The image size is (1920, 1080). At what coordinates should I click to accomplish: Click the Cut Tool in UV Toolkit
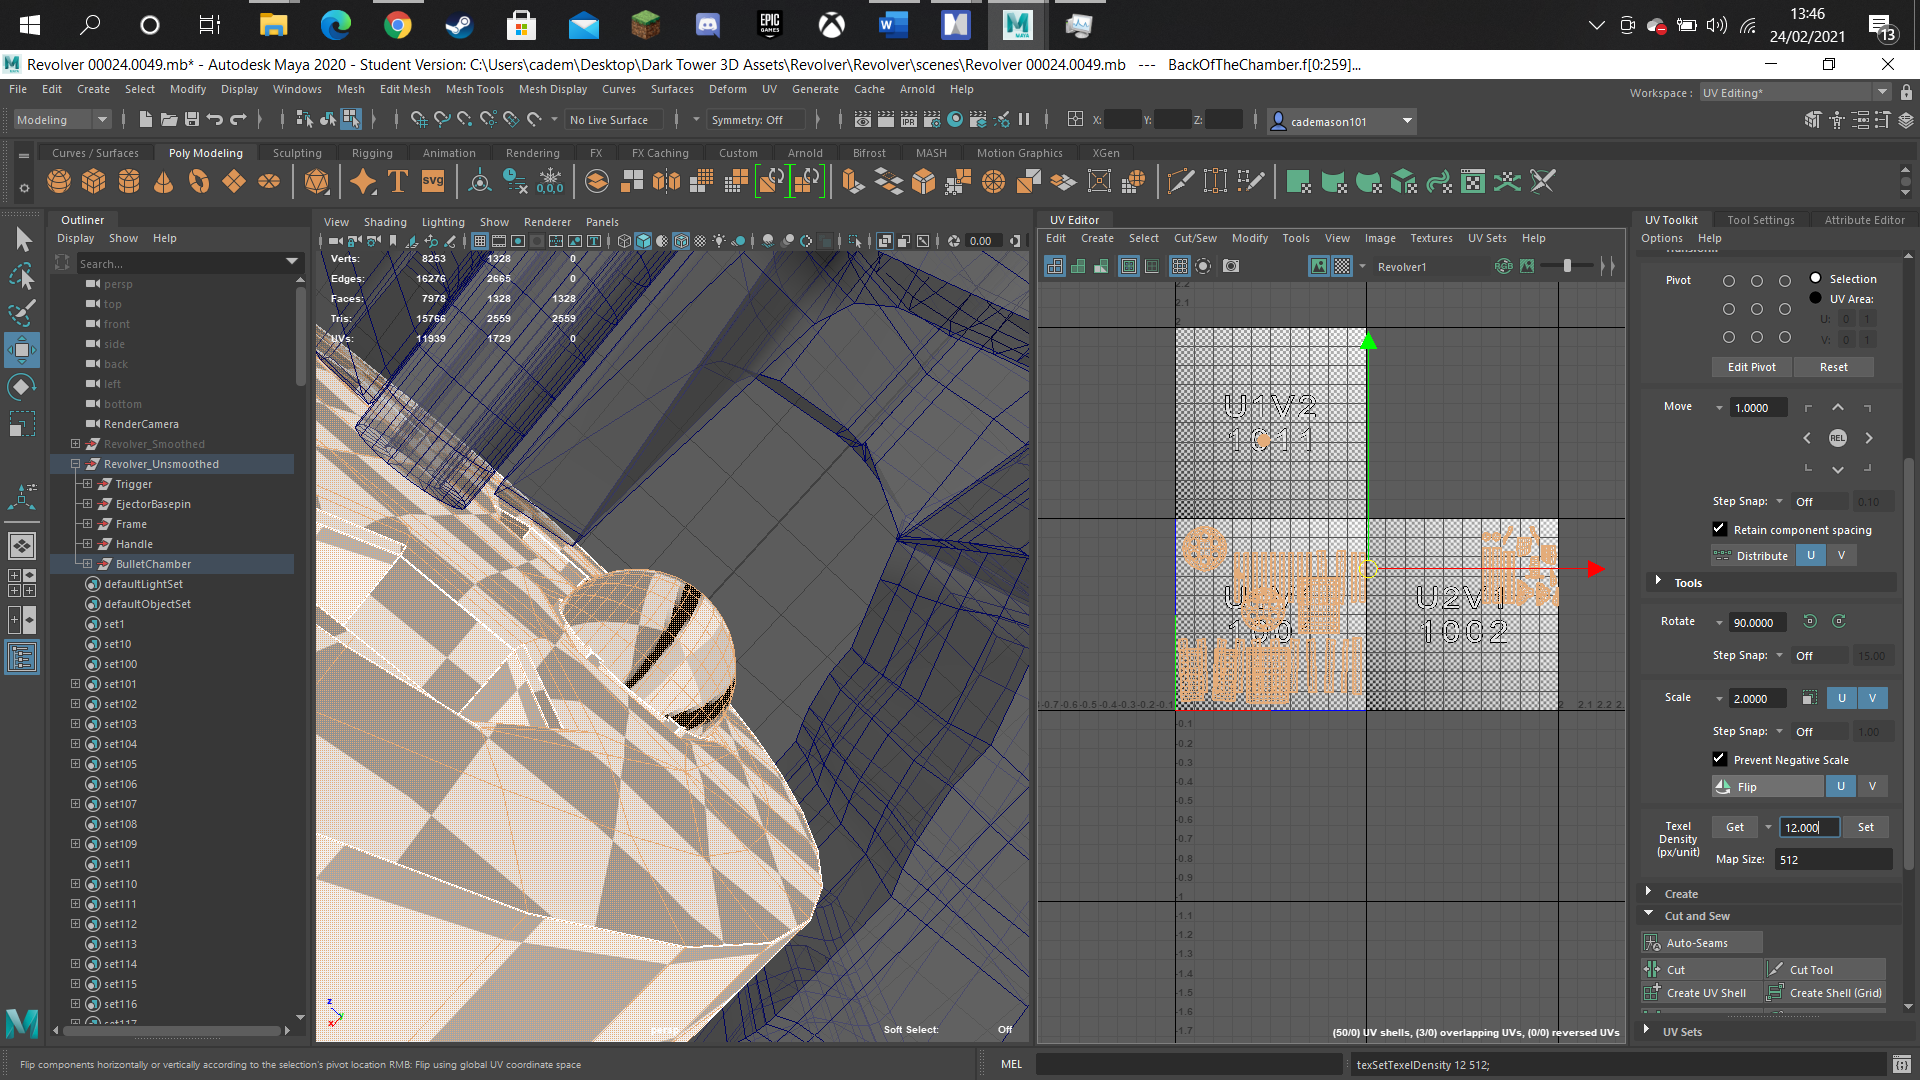1825,970
